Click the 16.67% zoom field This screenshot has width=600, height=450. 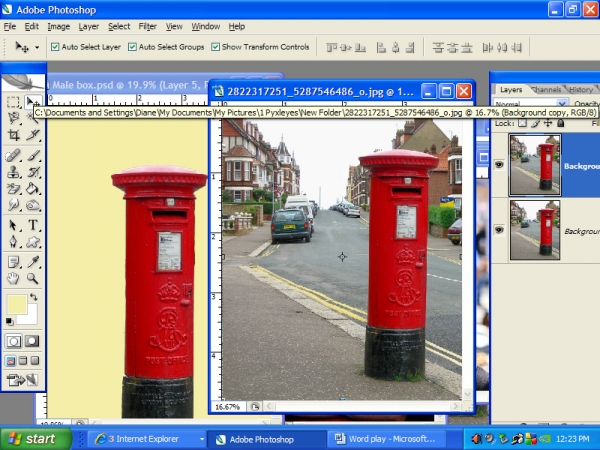pos(228,407)
